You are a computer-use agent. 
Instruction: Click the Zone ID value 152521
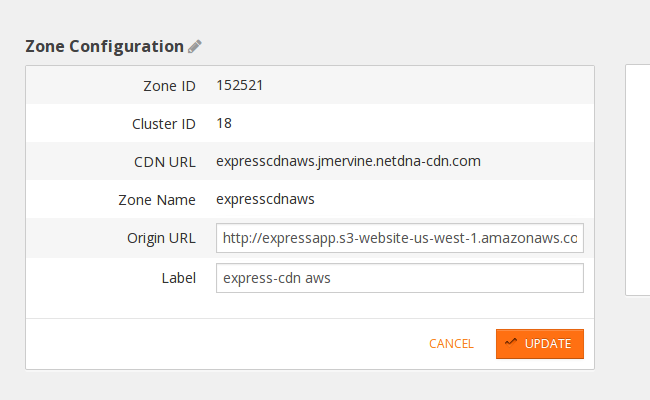240,85
